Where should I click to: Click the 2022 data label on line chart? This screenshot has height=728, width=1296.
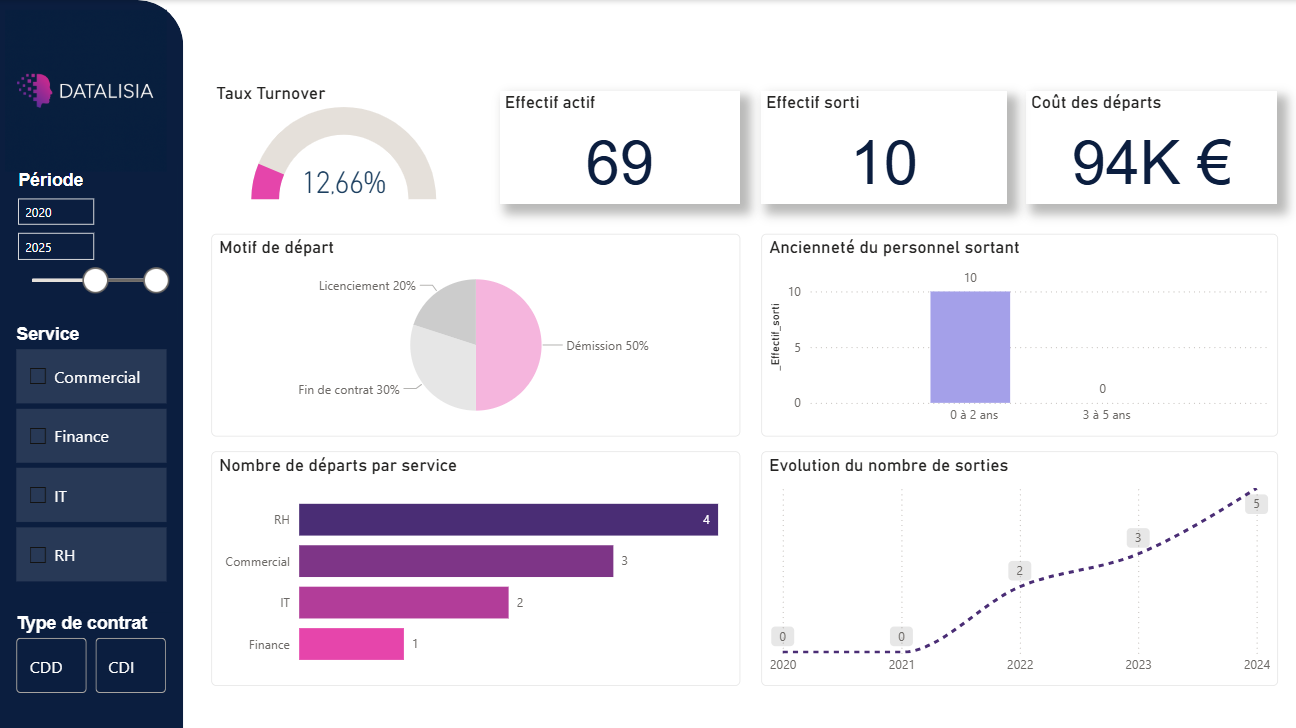pos(1020,571)
